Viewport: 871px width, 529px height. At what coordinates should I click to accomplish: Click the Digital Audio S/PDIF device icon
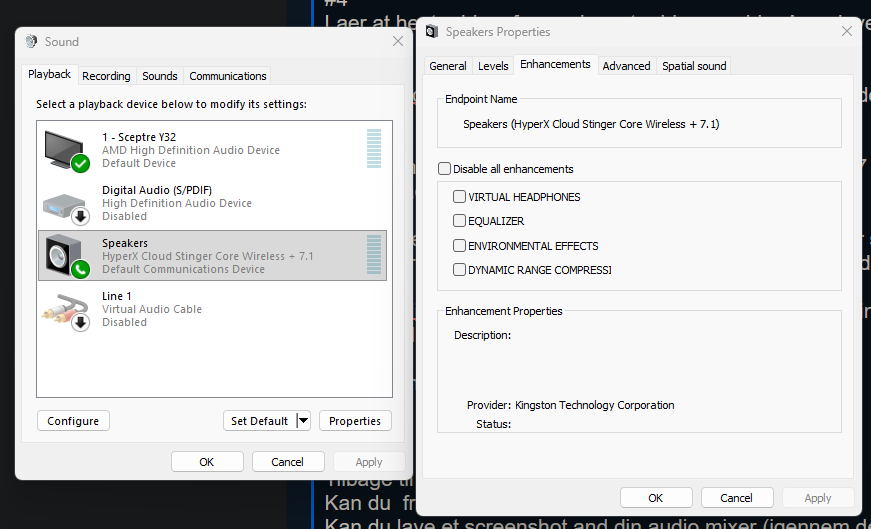coord(67,207)
